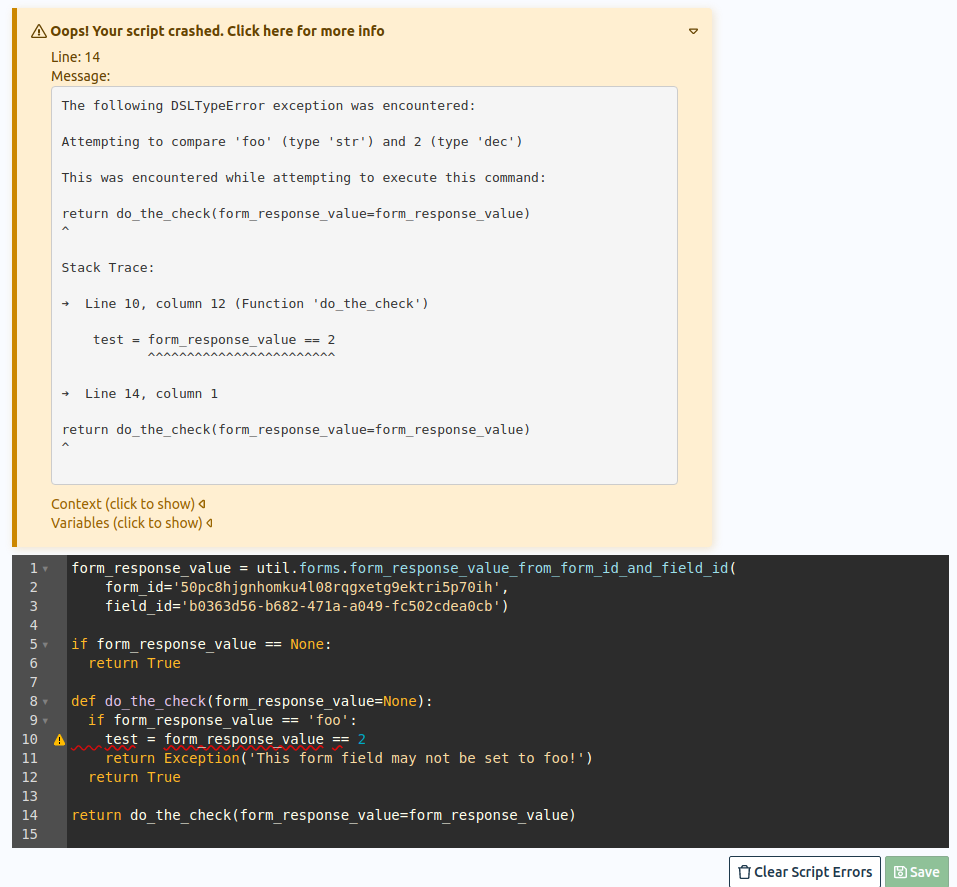Fold the if block at line 5
This screenshot has width=957, height=887.
(x=46, y=645)
